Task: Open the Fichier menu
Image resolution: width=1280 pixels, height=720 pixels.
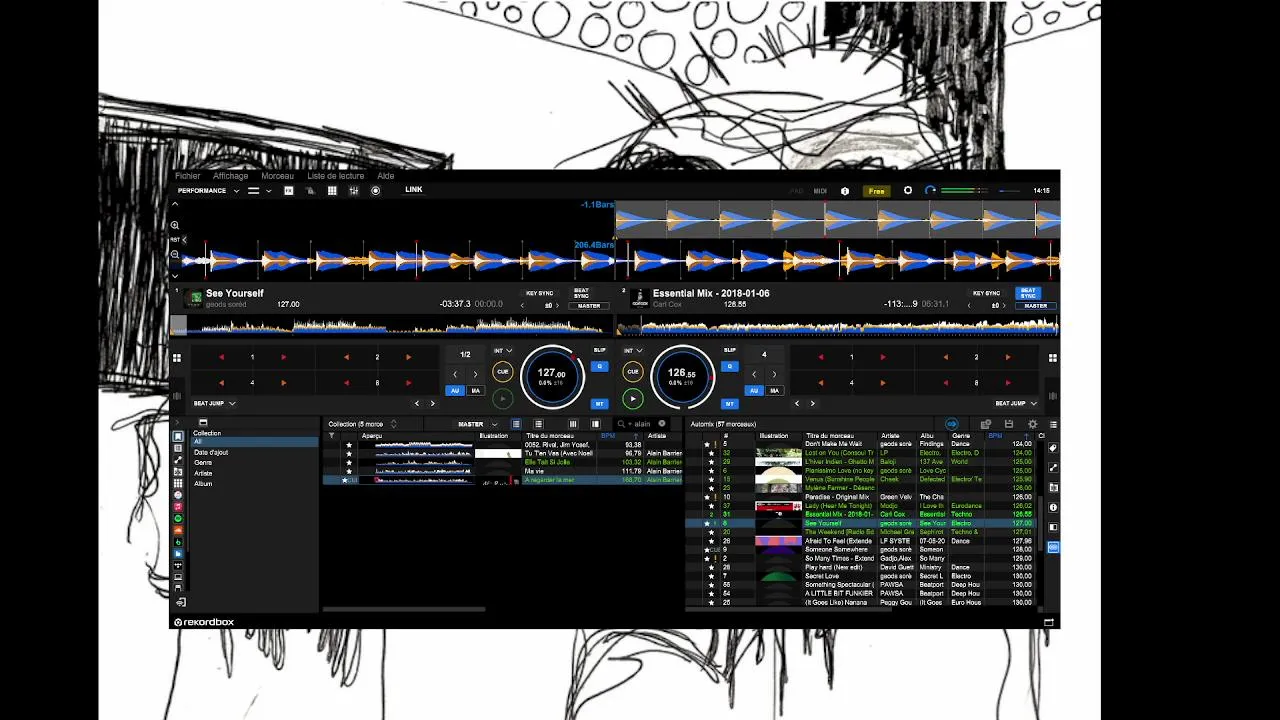Action: 187,176
